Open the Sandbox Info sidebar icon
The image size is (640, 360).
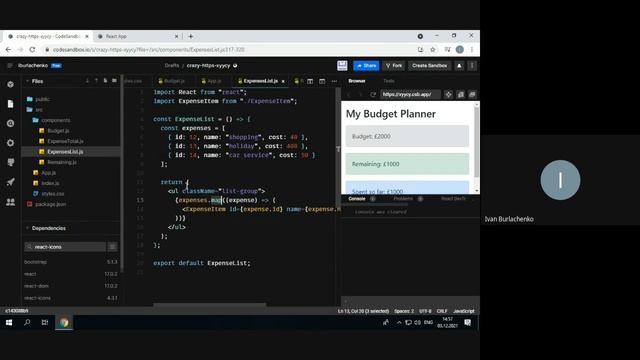[x=11, y=84]
